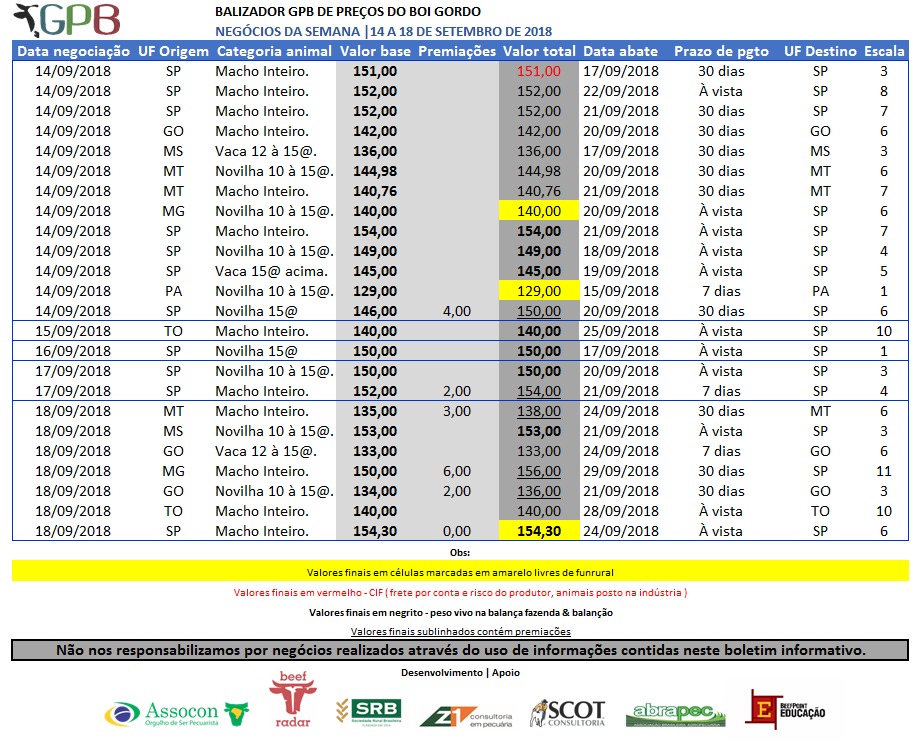
Task: Select the 'UF Origem' column header
Action: [173, 51]
